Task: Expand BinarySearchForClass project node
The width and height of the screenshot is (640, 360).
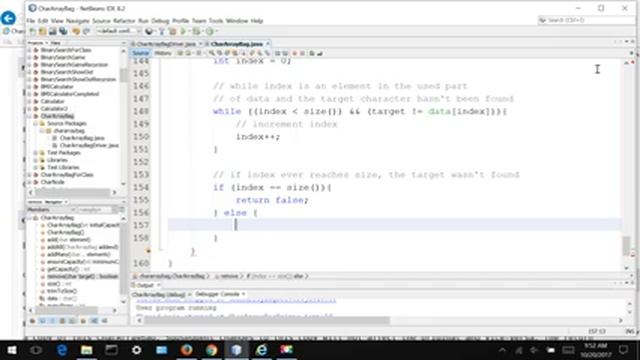Action: (29, 50)
